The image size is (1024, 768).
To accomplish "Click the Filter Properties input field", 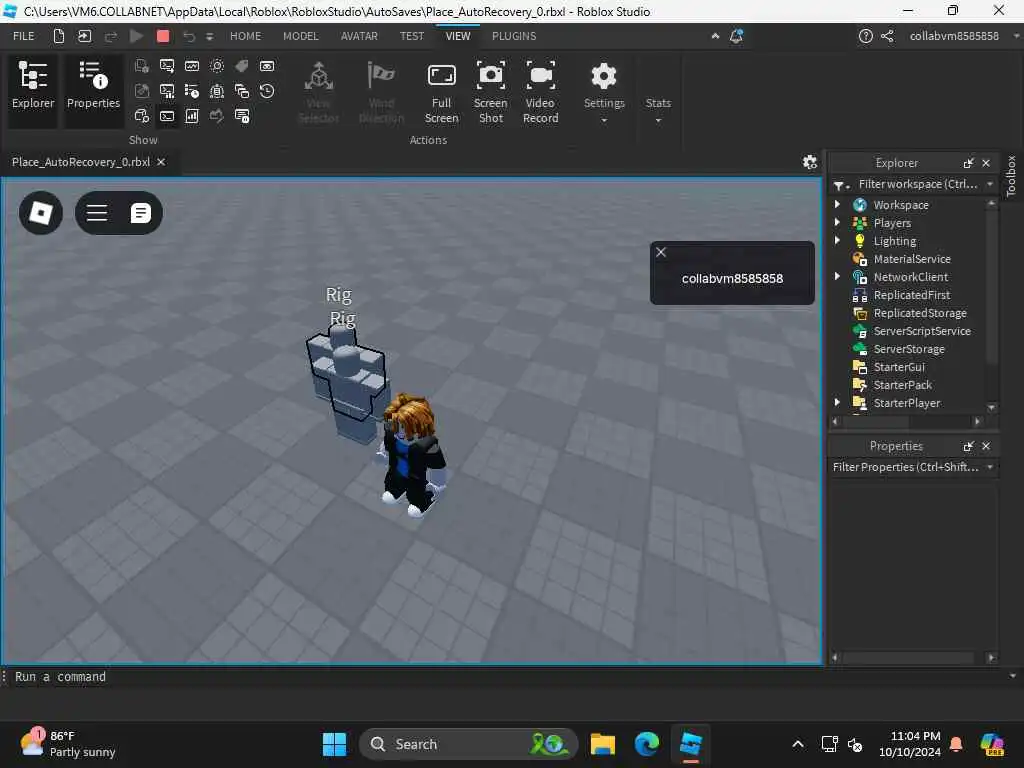I will (x=906, y=467).
